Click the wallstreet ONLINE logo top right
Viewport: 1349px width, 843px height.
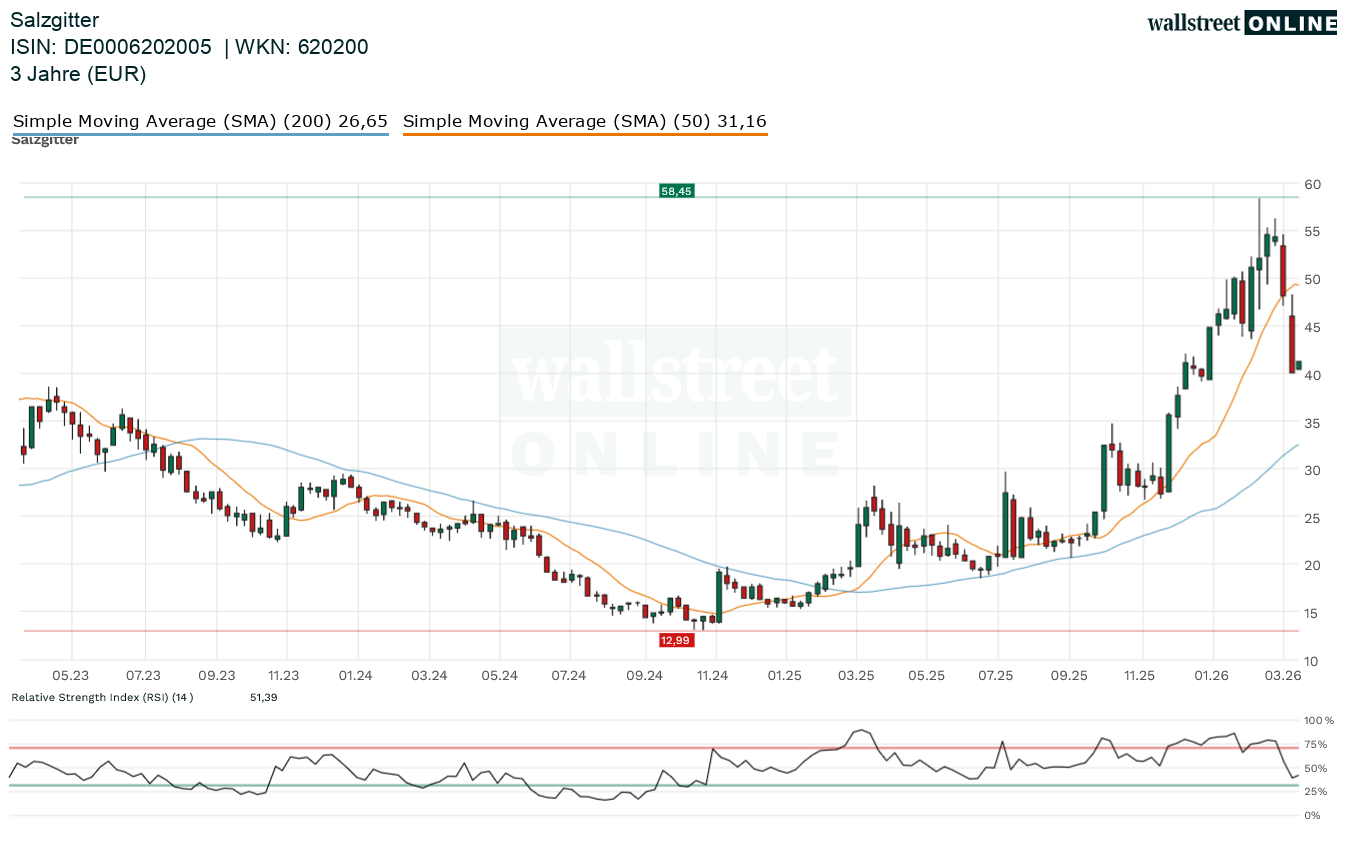[x=1241, y=23]
